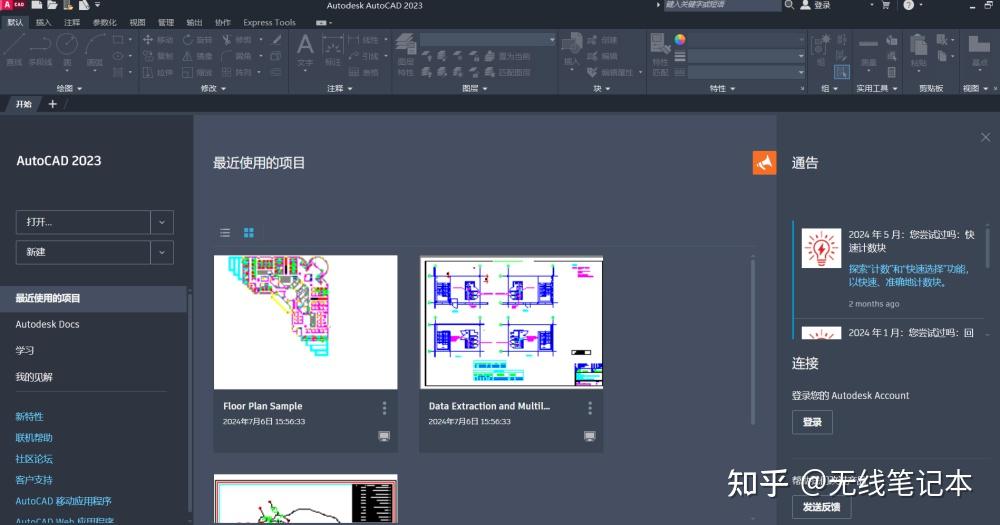The width and height of the screenshot is (1000, 525).
Task: Open the Community Forums (社区论坛) link
Action: [x=34, y=459]
